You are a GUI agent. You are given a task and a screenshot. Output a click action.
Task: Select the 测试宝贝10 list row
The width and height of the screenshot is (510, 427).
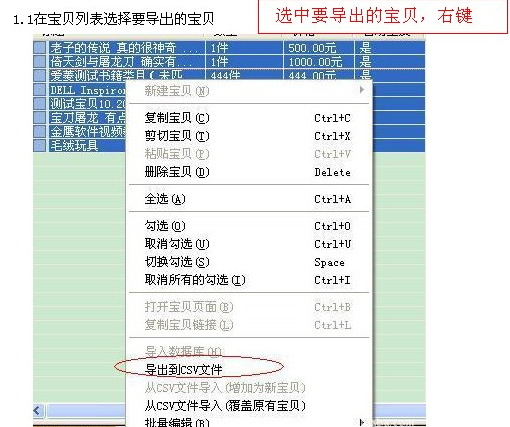[x=80, y=104]
